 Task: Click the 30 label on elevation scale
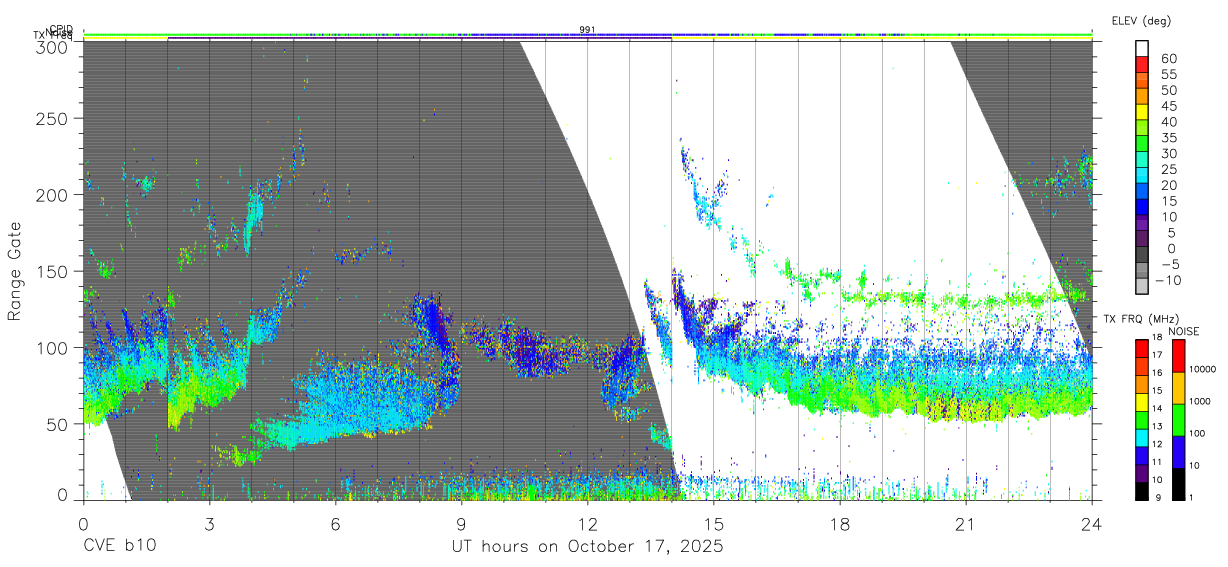(x=1169, y=153)
